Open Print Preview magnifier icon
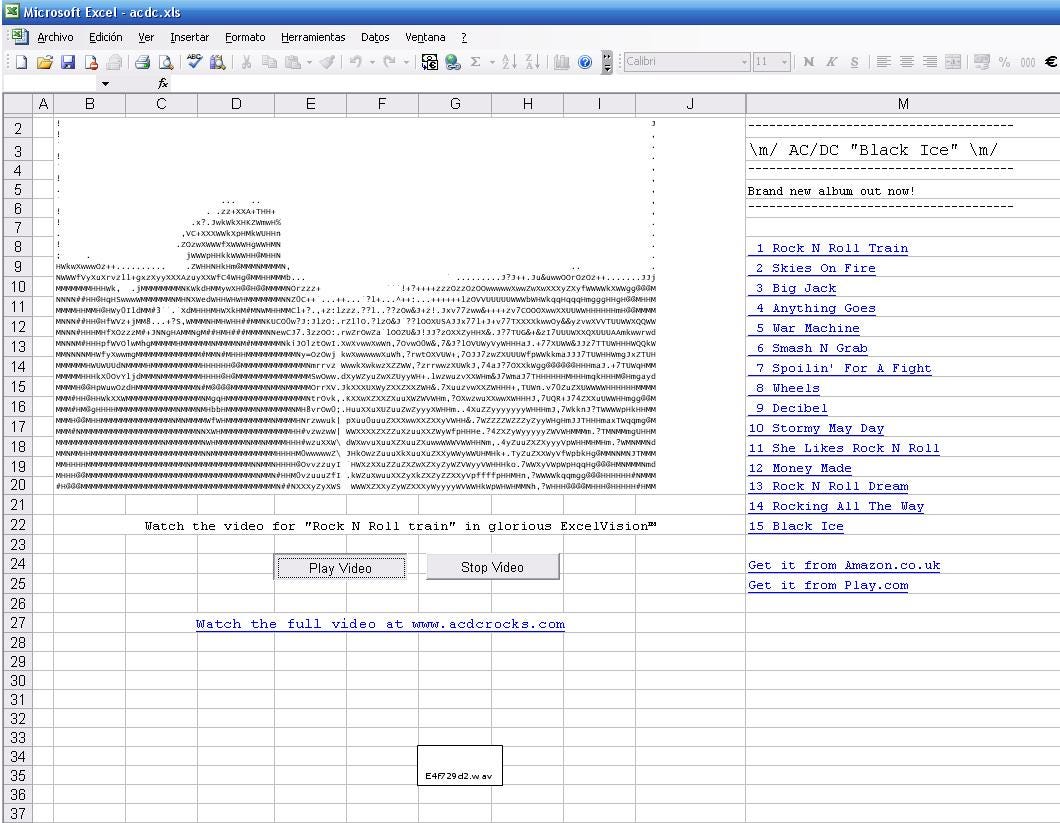Image resolution: width=1060 pixels, height=823 pixels. click(x=165, y=62)
